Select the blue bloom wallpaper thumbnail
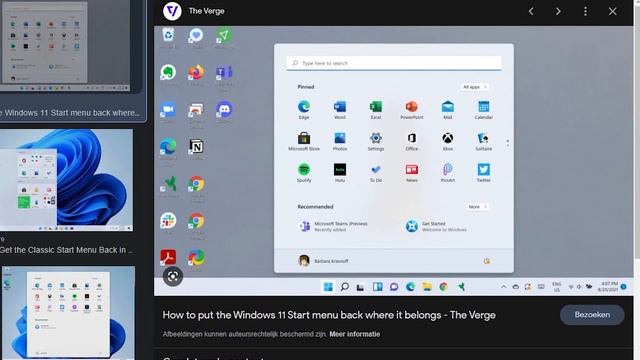 point(66,180)
